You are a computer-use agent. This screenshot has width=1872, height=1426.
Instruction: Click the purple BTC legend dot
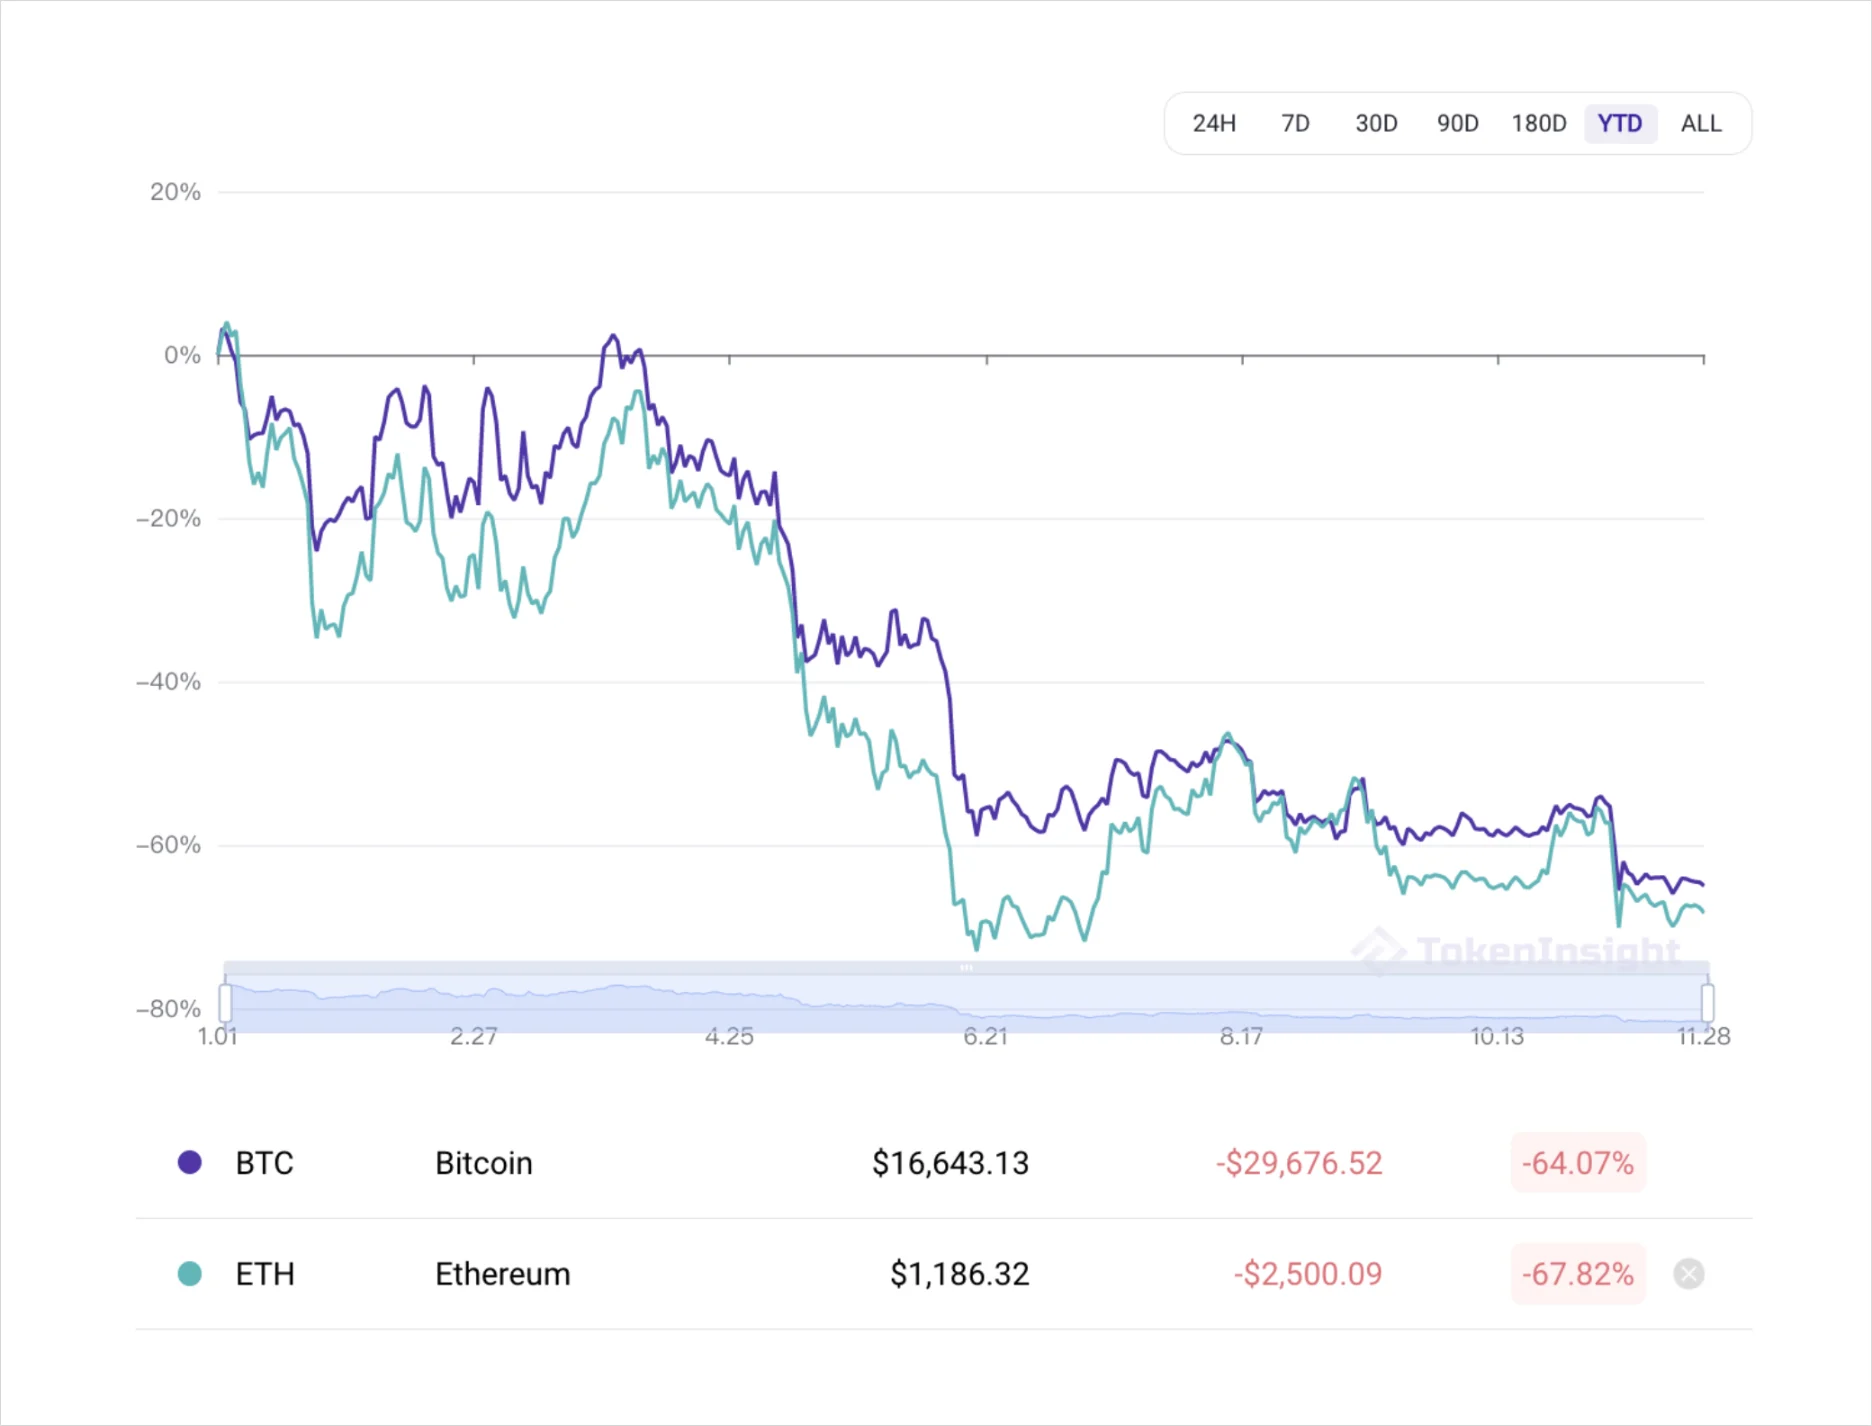point(190,1162)
